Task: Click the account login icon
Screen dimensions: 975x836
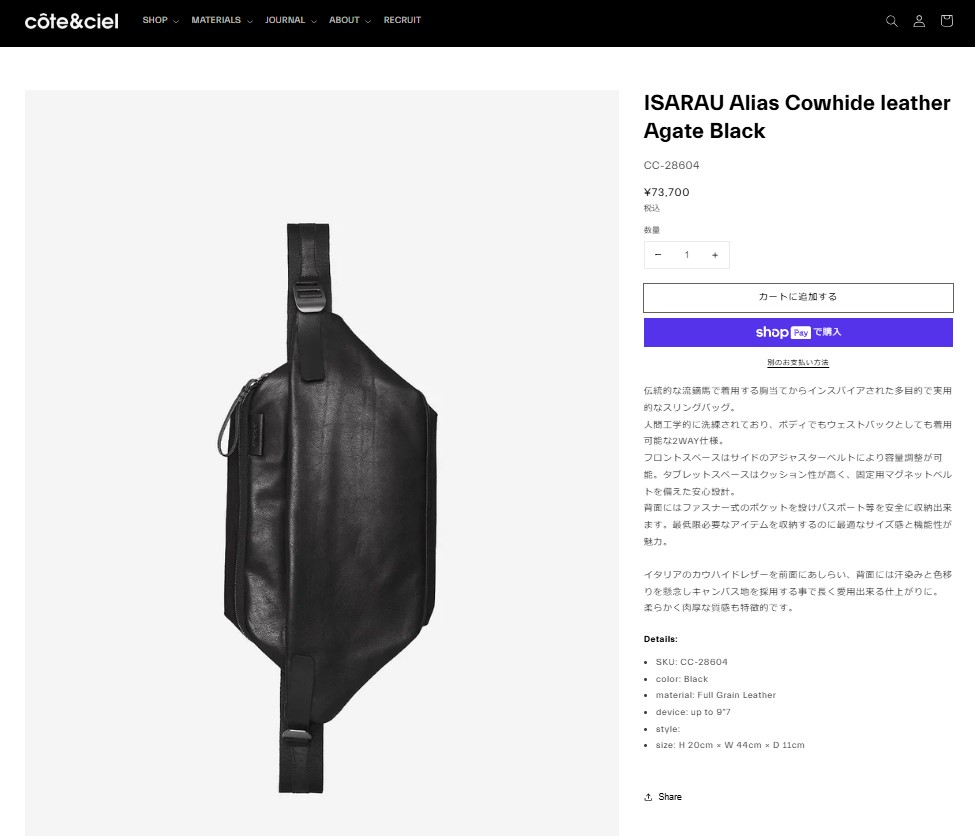Action: (x=919, y=21)
